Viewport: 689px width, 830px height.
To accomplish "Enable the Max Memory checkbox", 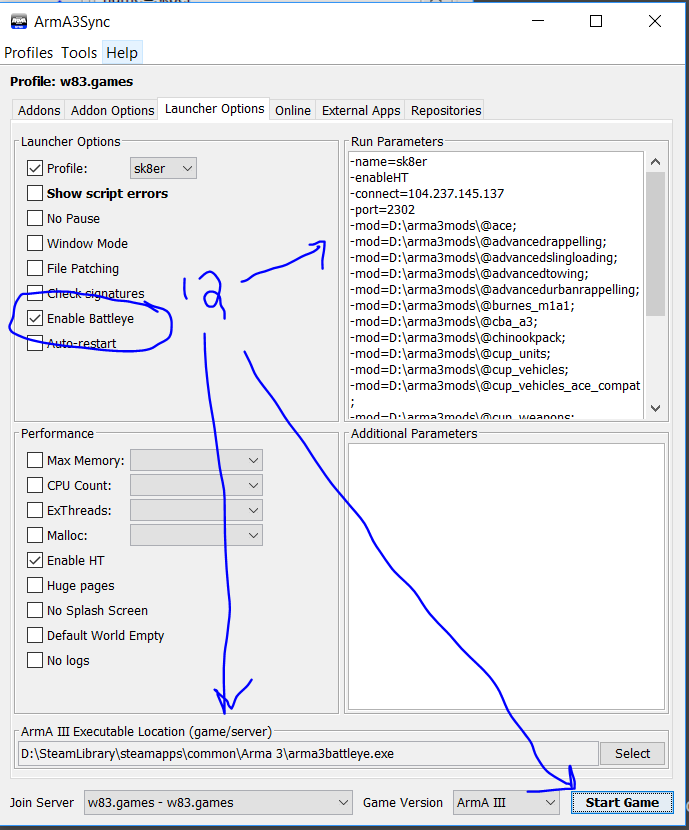I will coord(35,460).
